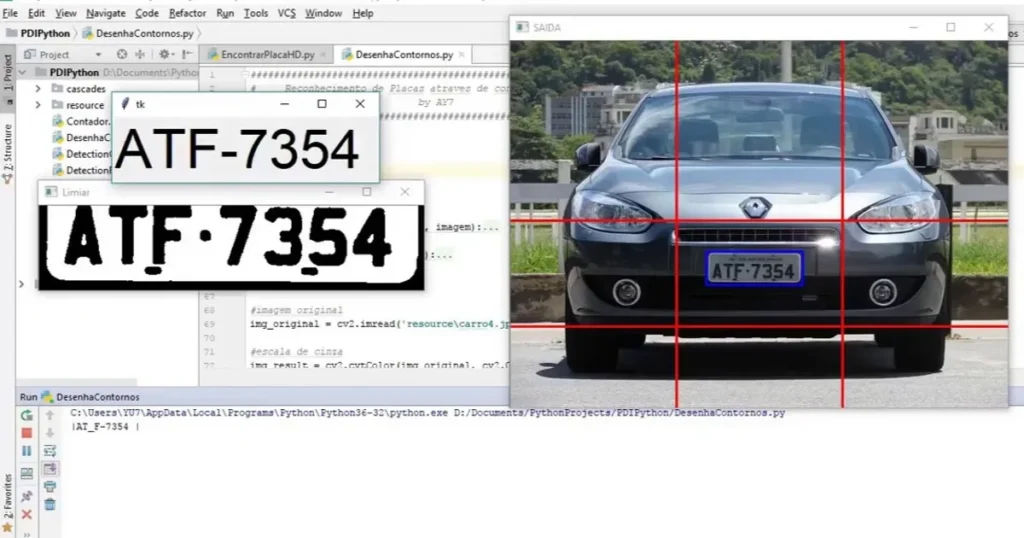Viewport: 1024px width, 538px height.
Task: Click the red X close icon in Run panel
Action: click(27, 514)
